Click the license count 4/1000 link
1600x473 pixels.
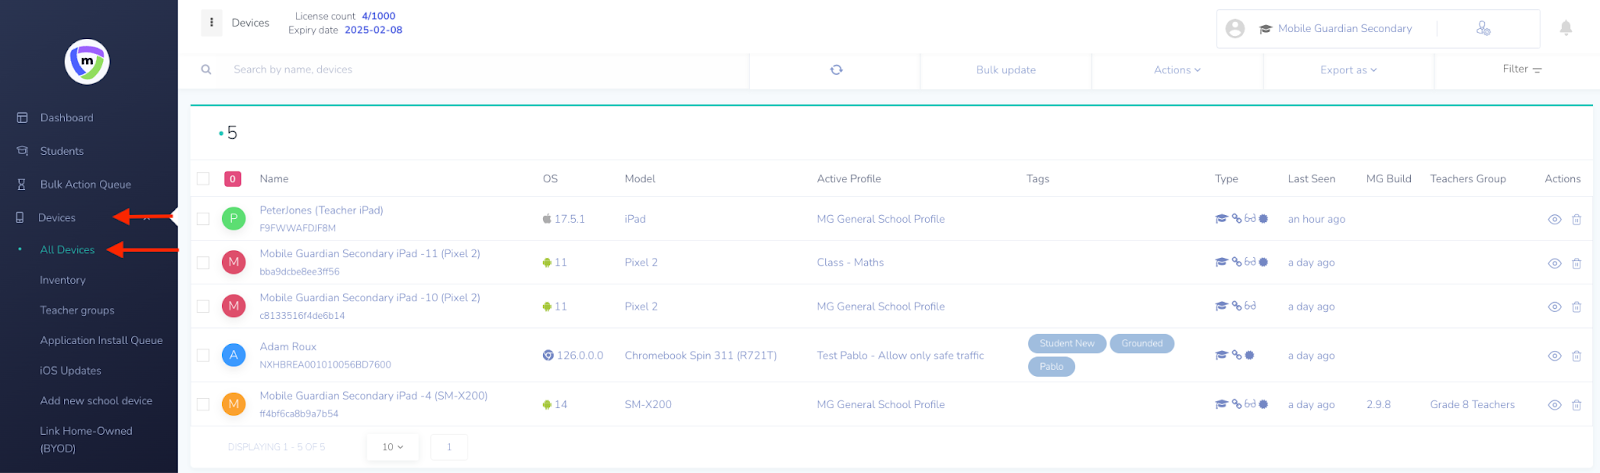378,16
